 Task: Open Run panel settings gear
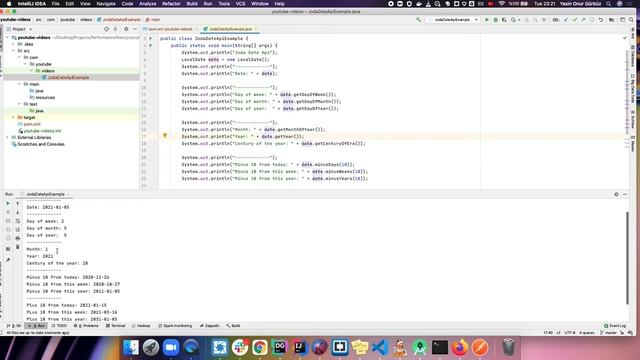tap(616, 194)
